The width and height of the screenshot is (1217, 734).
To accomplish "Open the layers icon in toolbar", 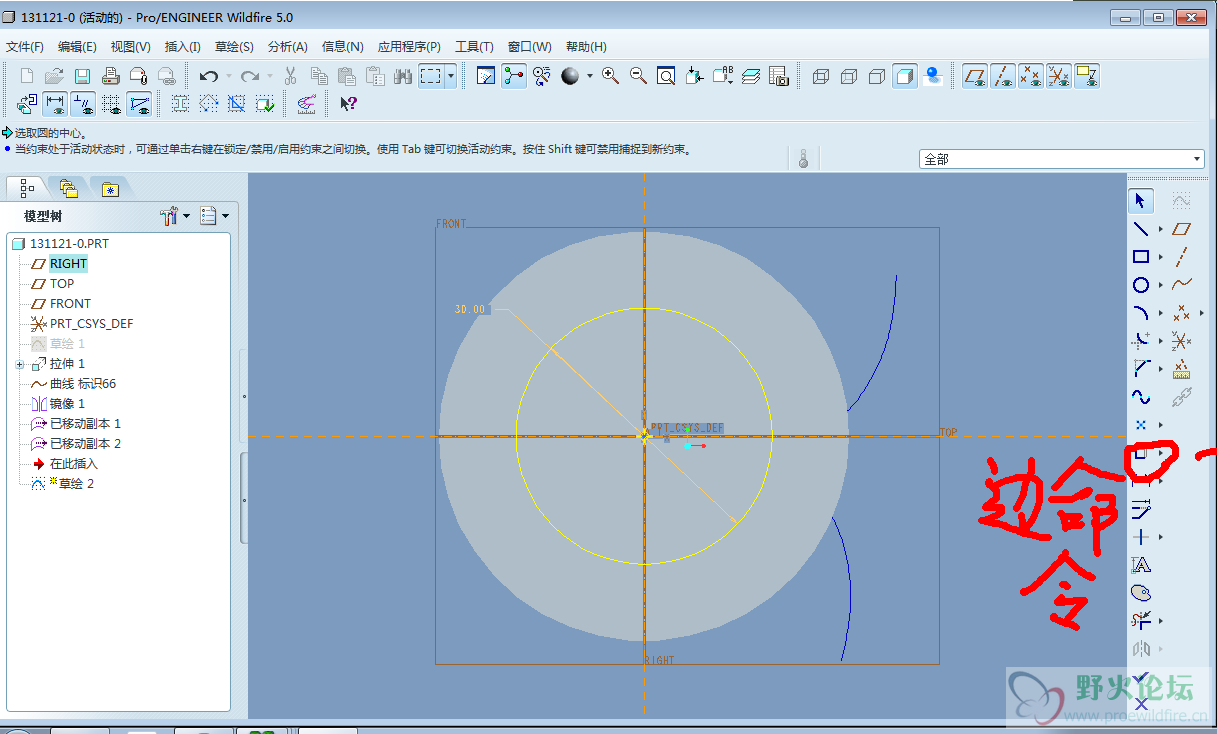I will tap(751, 76).
